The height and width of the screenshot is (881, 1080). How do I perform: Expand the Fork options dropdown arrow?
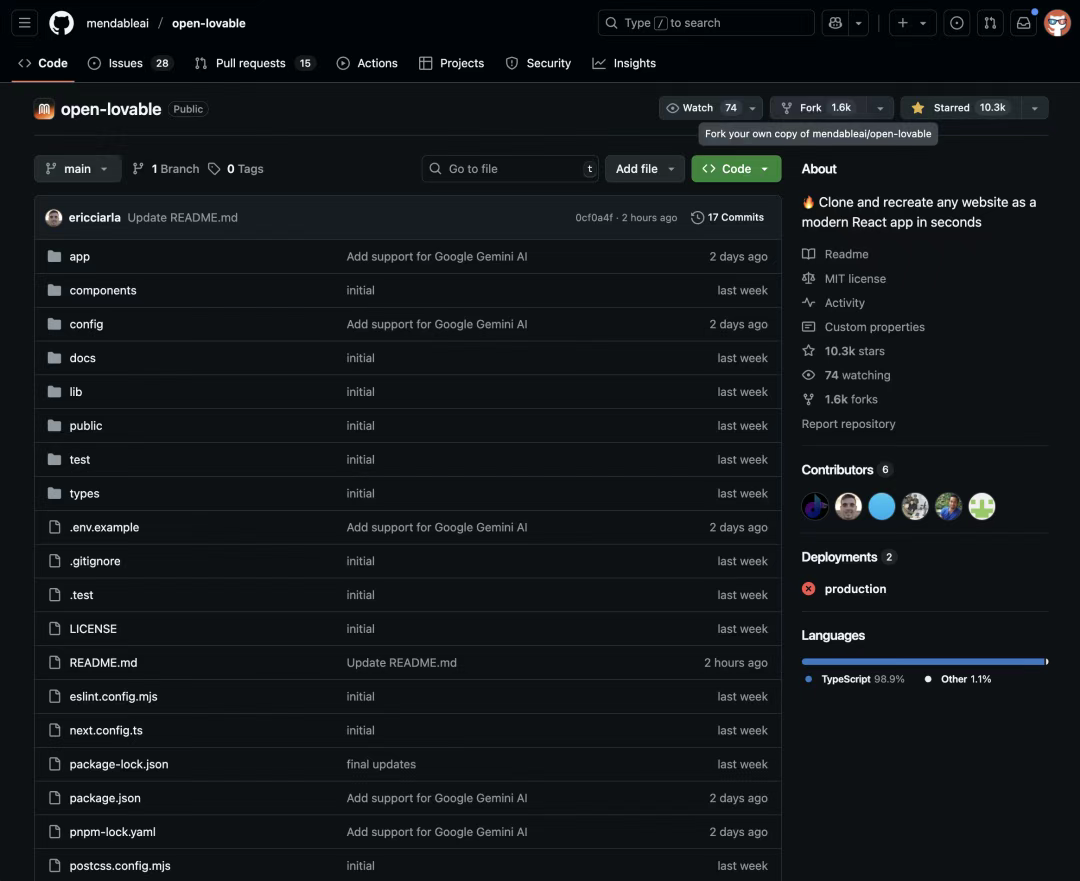[880, 108]
